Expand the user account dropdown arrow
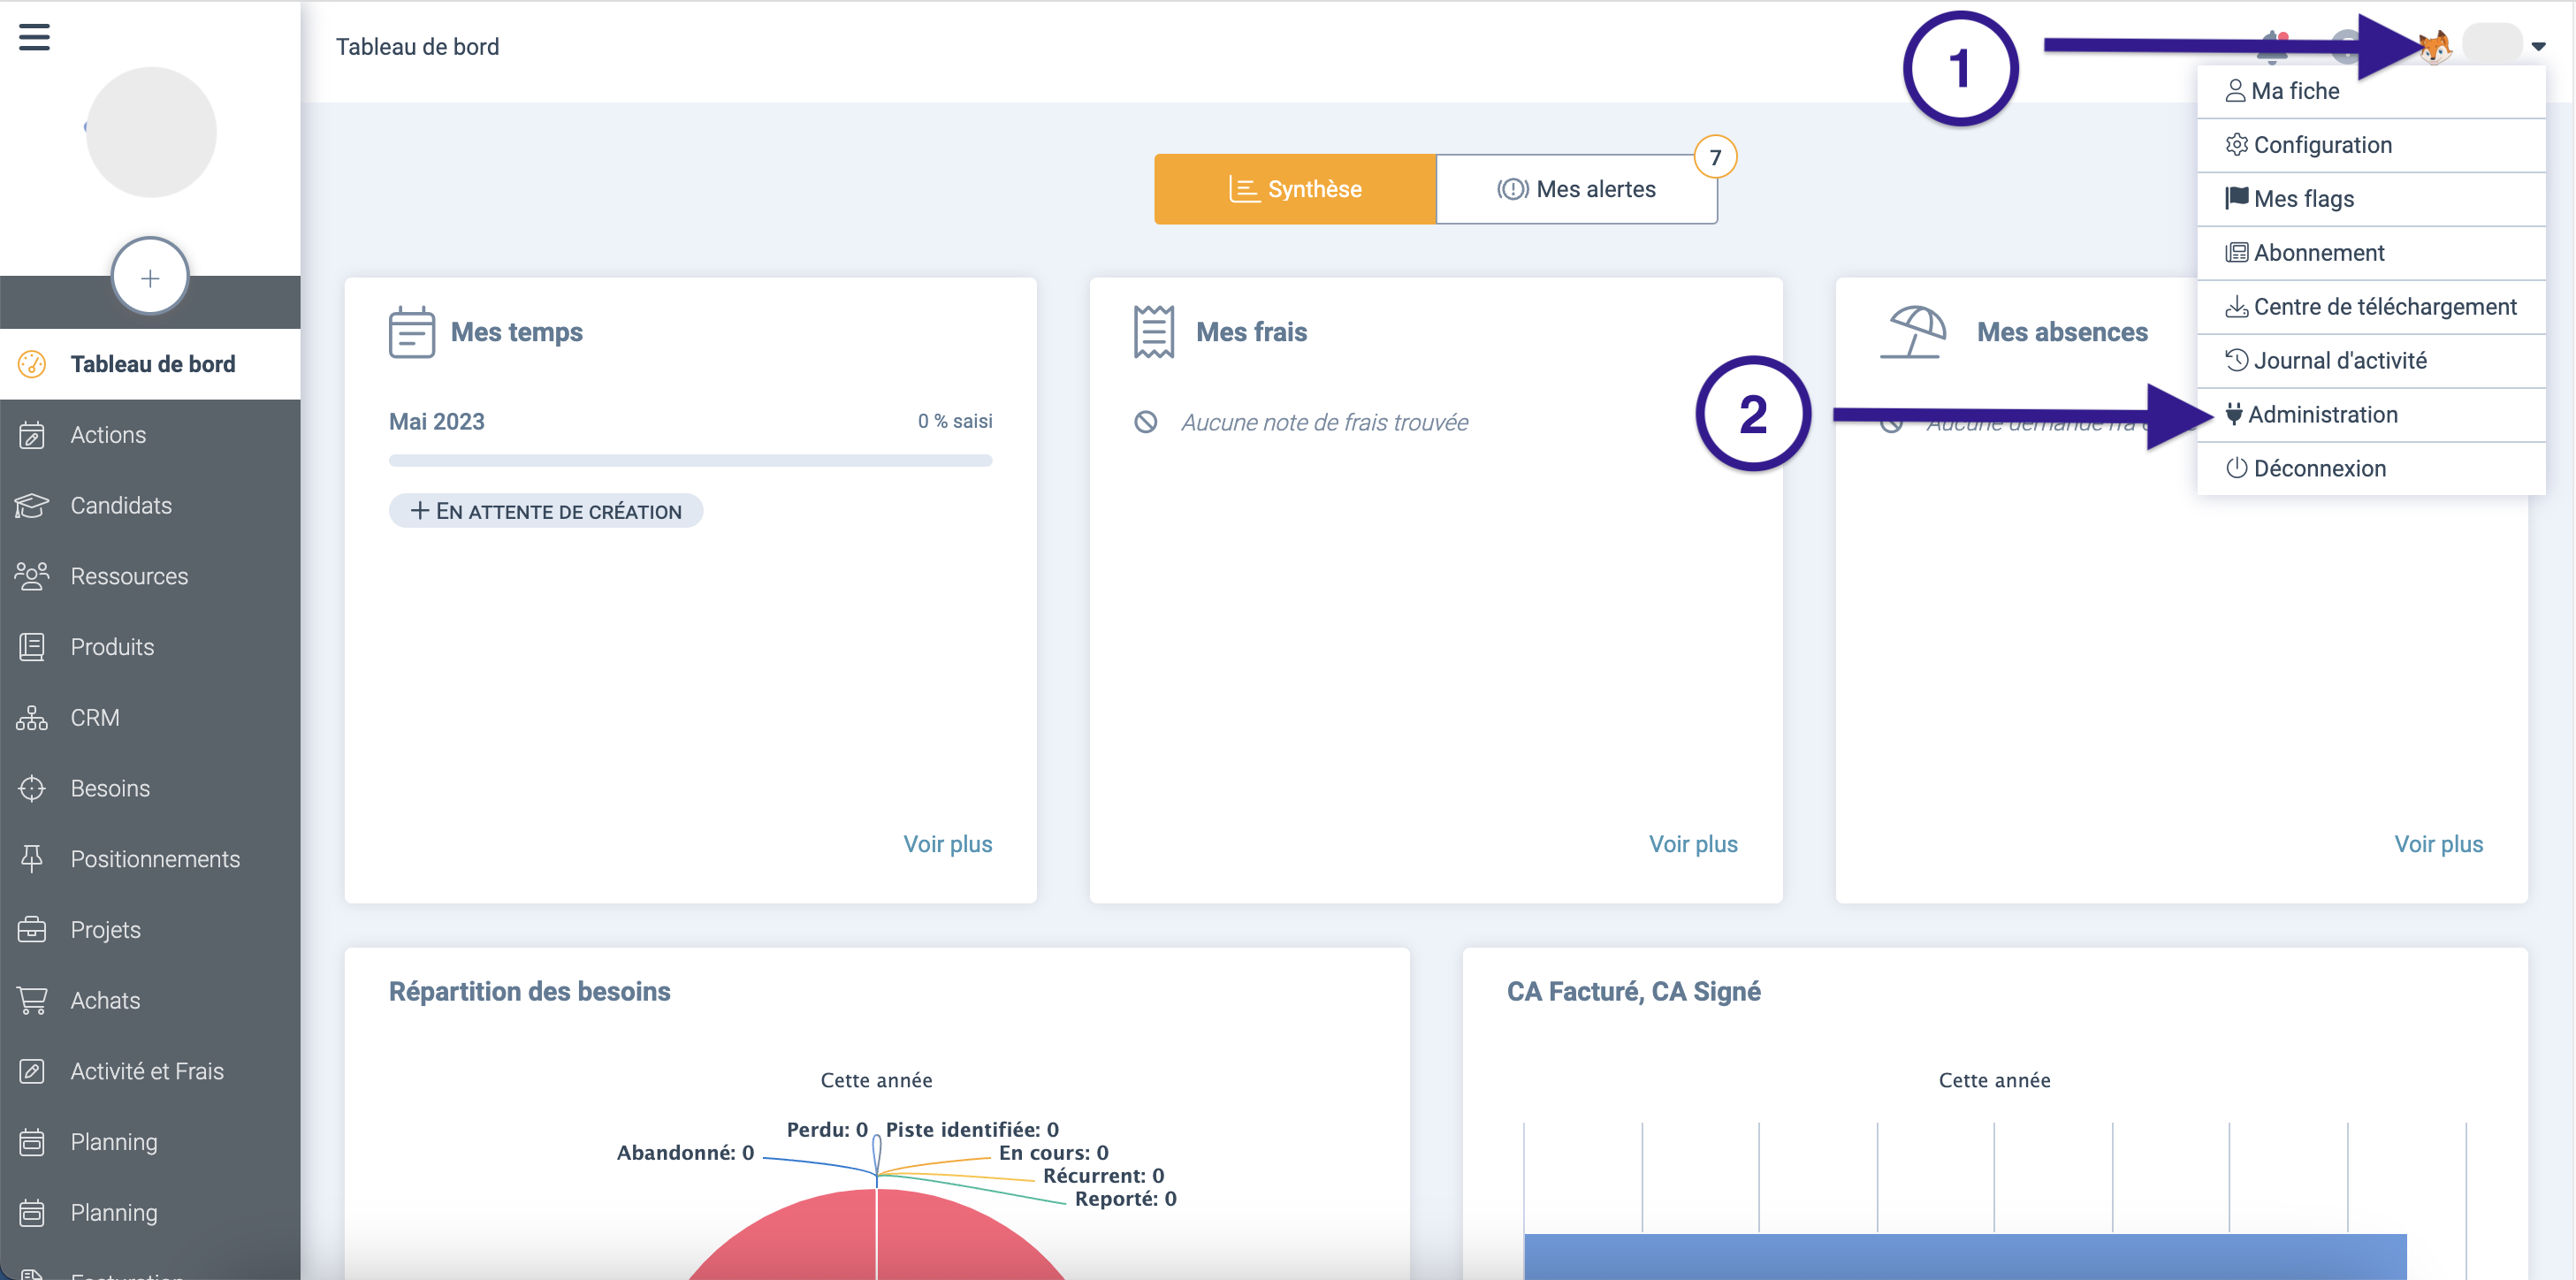The height and width of the screenshot is (1280, 2576). coord(2538,46)
